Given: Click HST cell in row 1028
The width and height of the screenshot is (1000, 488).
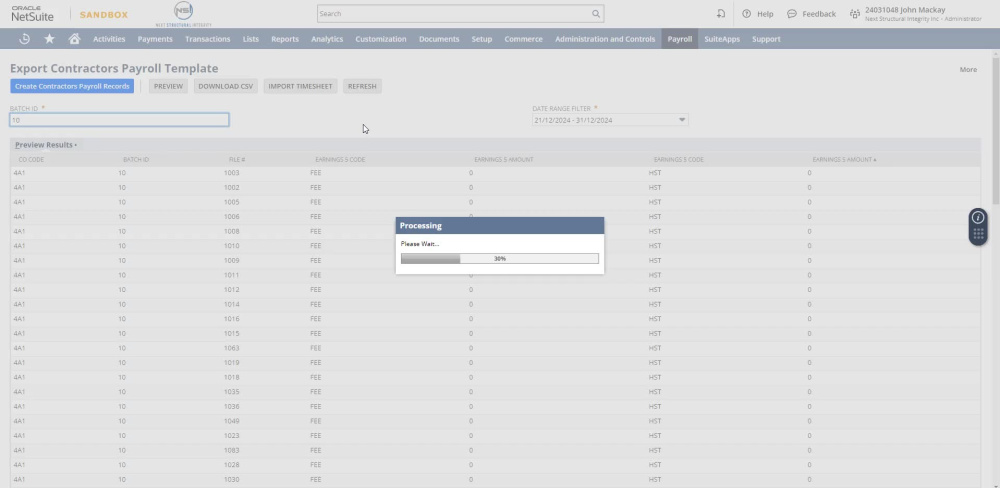Looking at the screenshot, I should [x=655, y=465].
